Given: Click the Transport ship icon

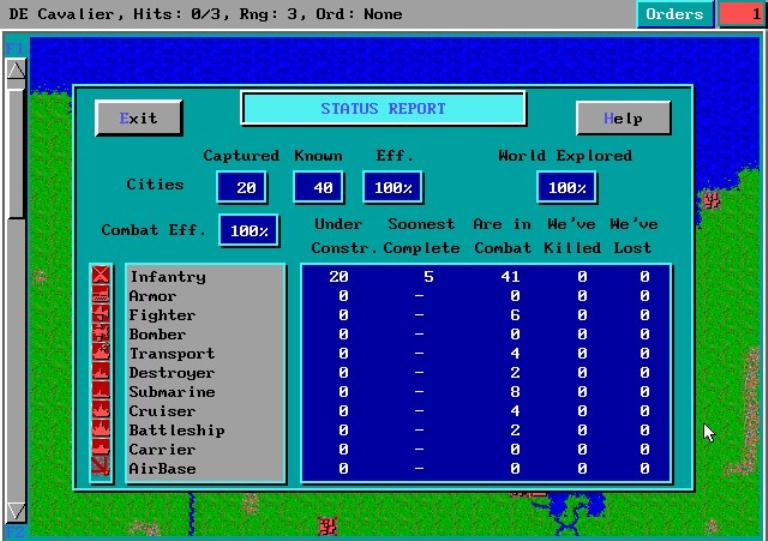Looking at the screenshot, I should 101,353.
